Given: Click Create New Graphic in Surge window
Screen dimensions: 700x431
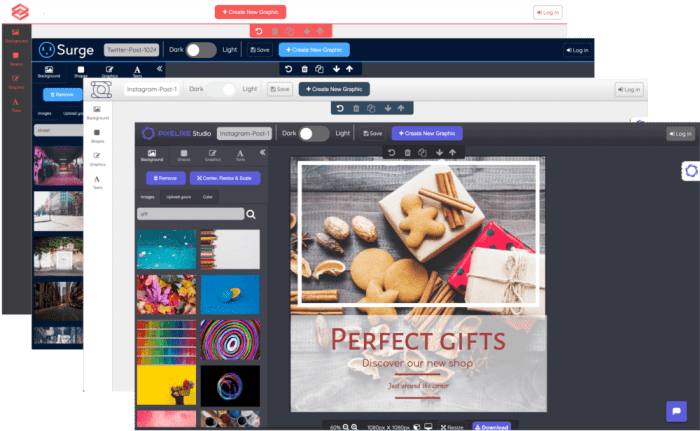Looking at the screenshot, I should click(314, 50).
